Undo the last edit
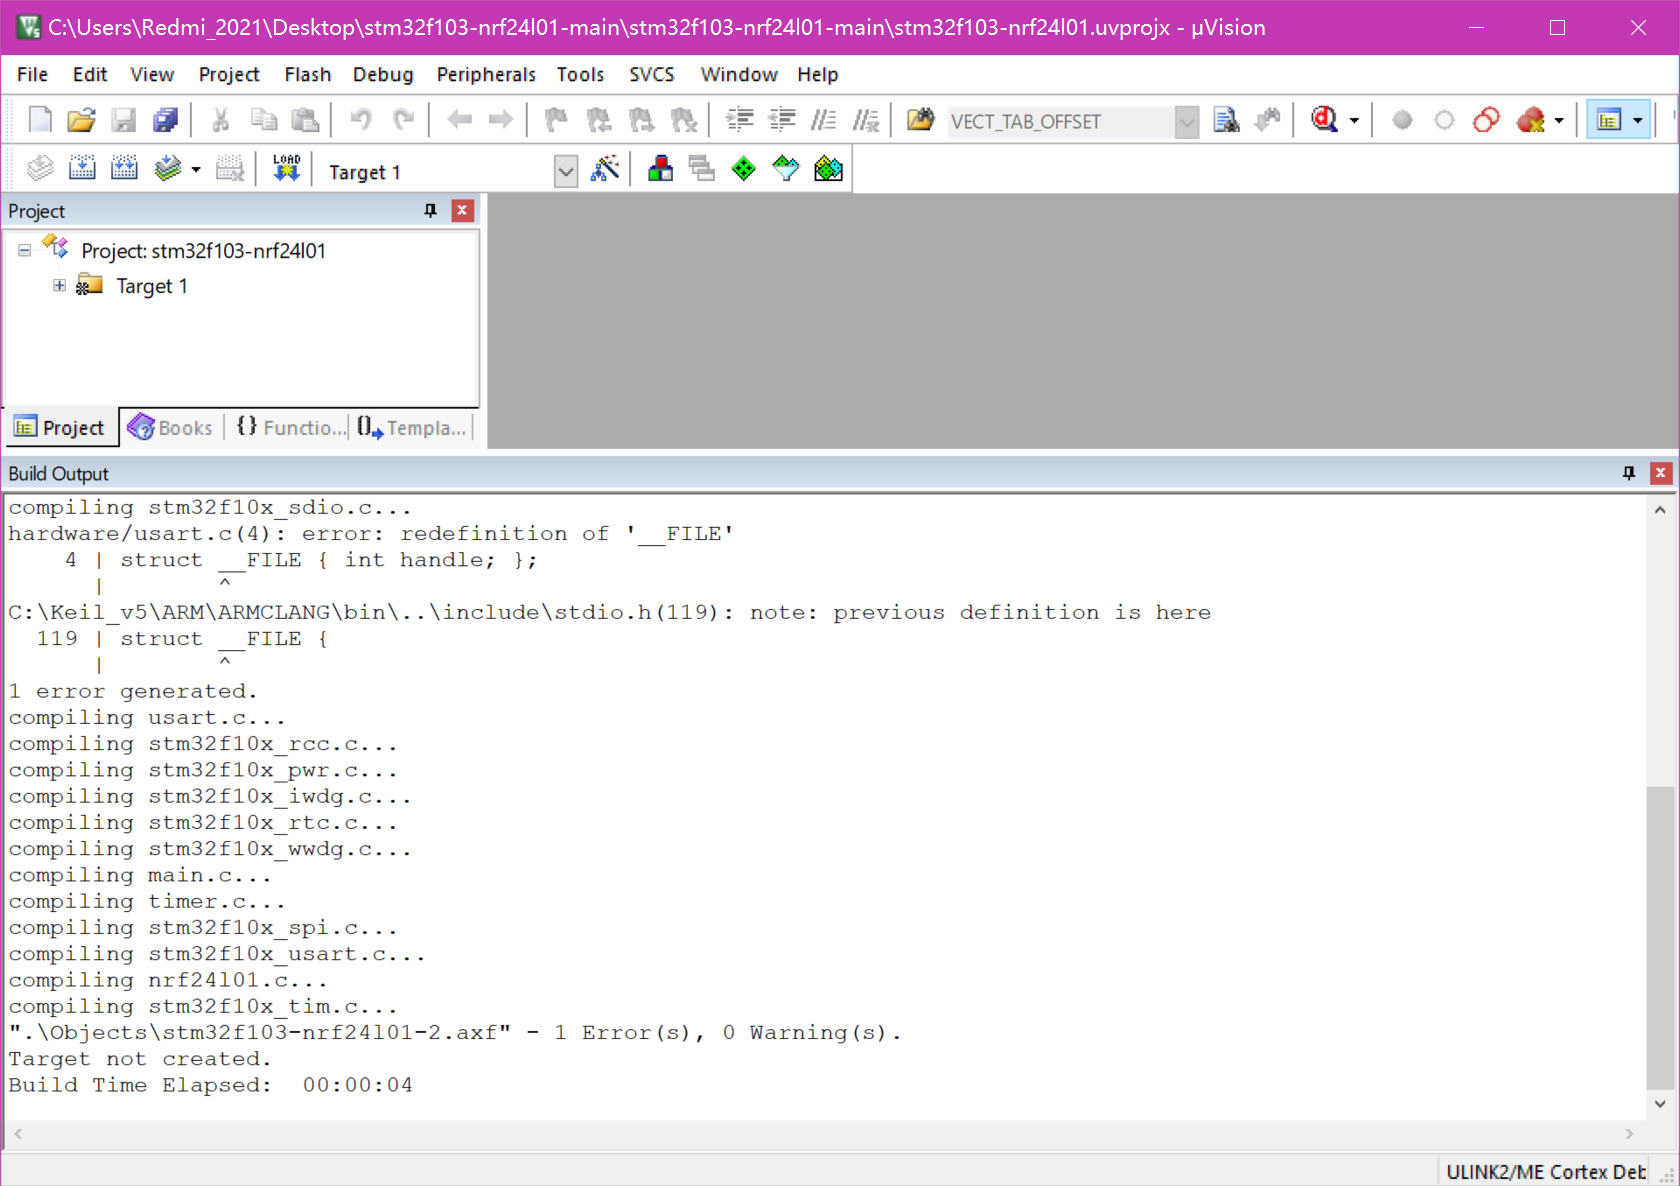Image resolution: width=1680 pixels, height=1186 pixels. point(360,120)
